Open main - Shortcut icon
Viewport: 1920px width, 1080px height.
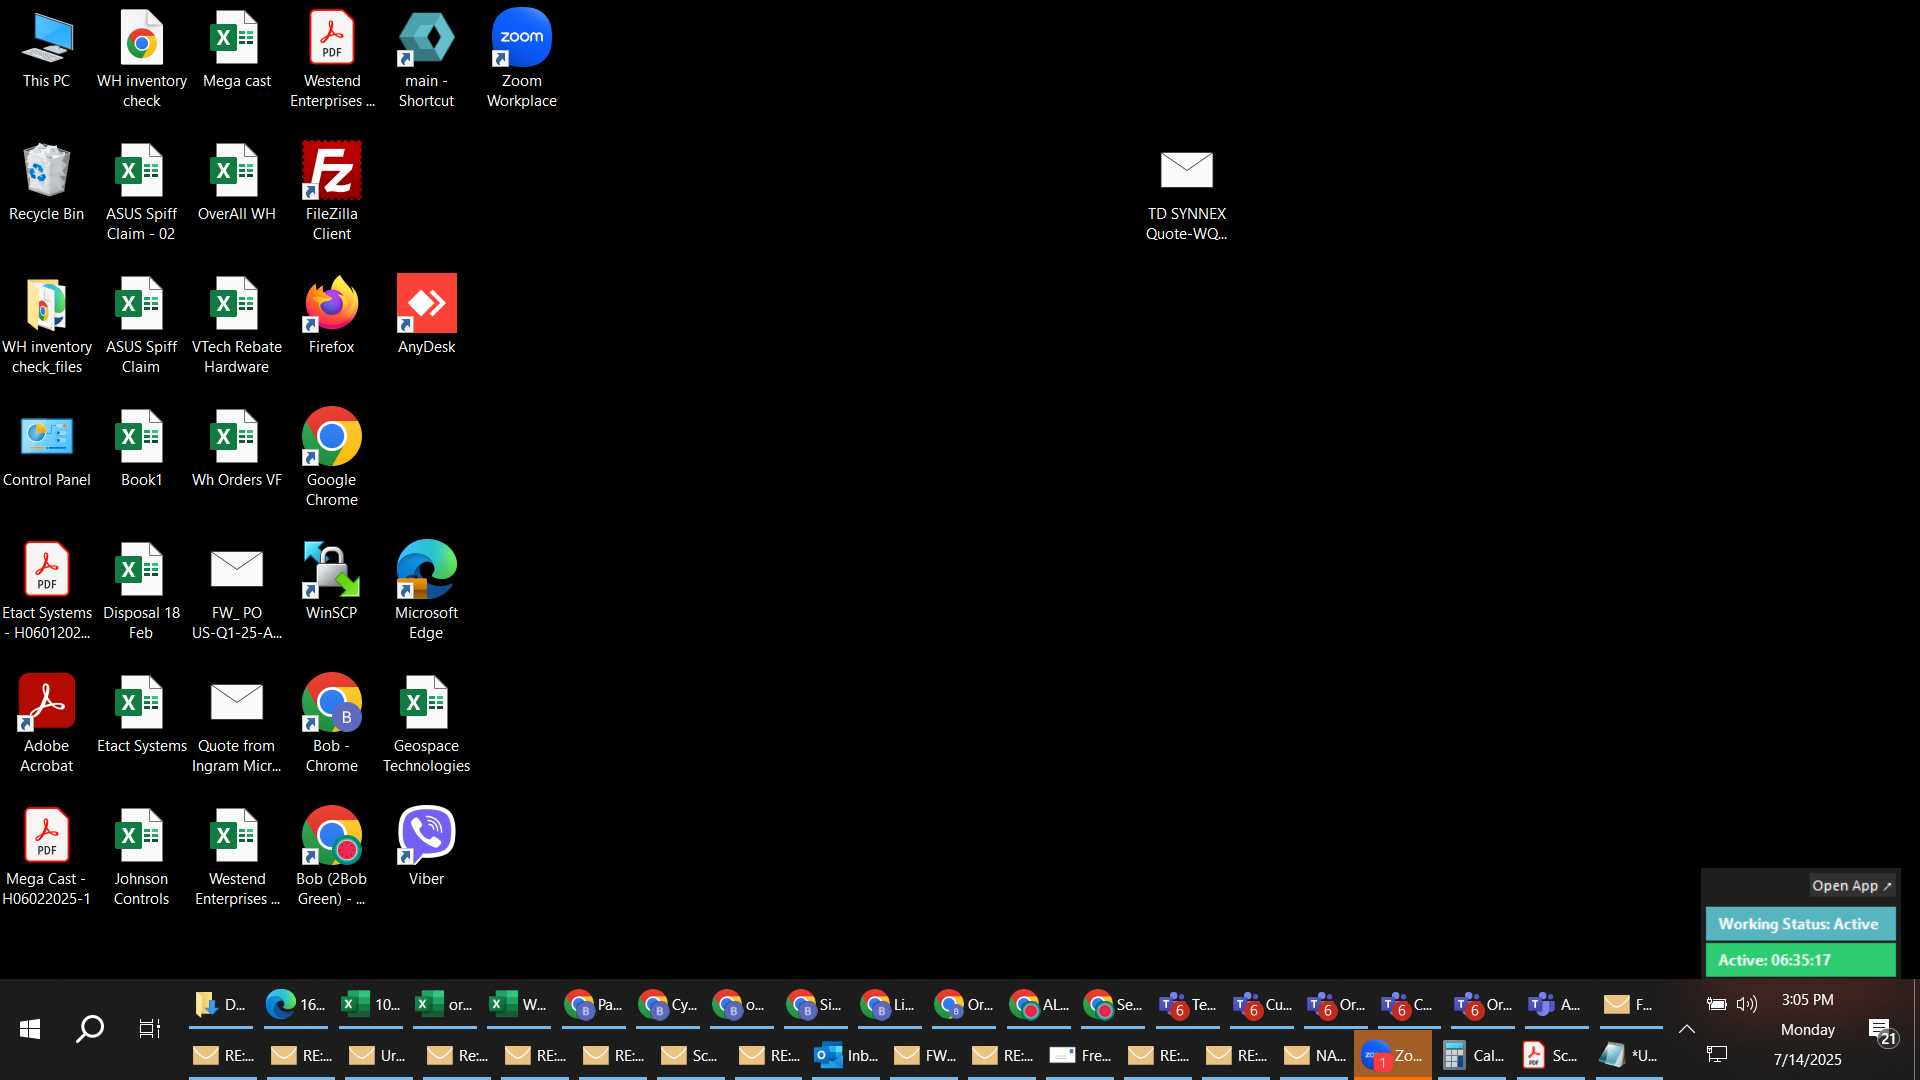coord(426,58)
